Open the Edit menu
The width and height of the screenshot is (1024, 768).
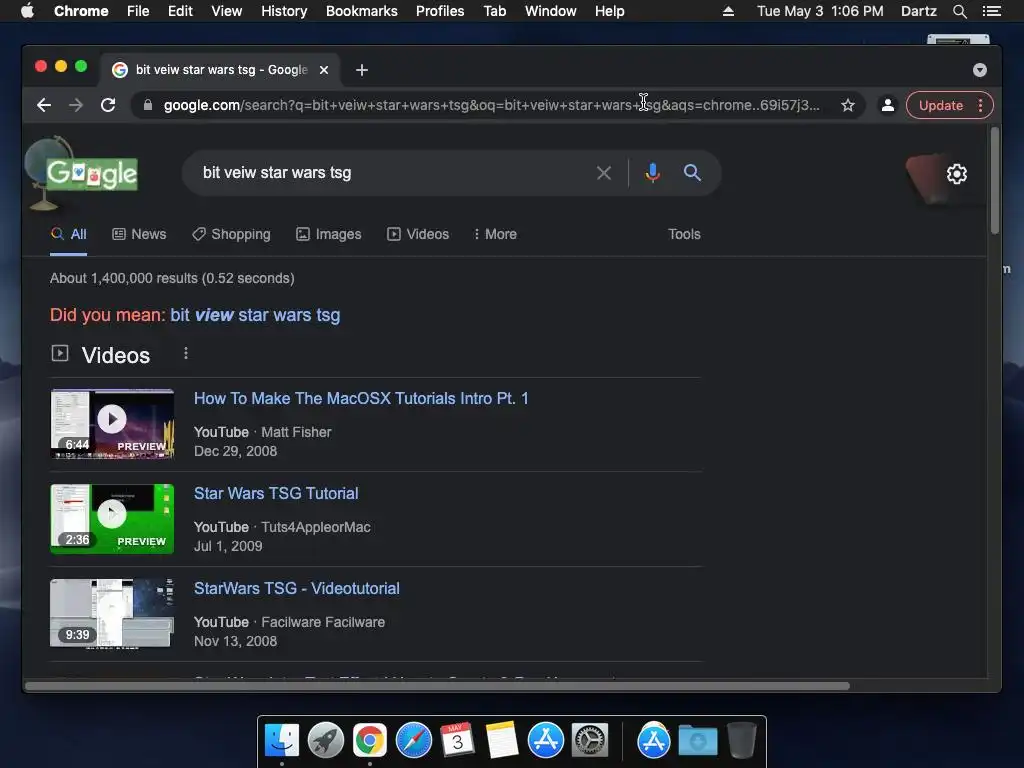(x=180, y=11)
